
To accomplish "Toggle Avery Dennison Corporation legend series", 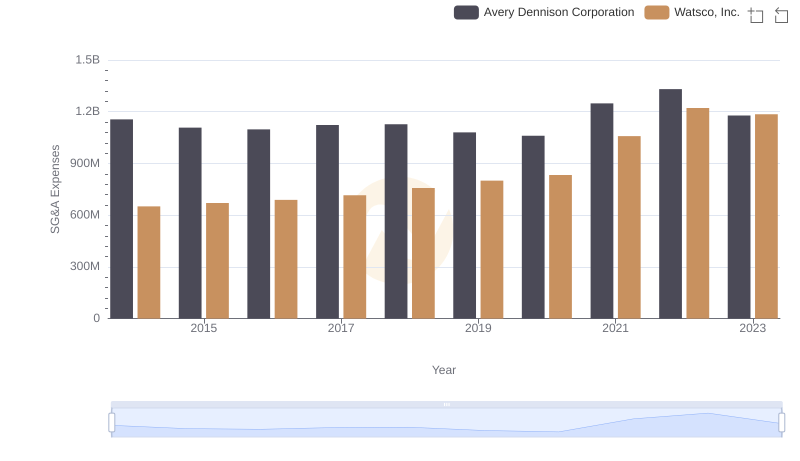I will pyautogui.click(x=544, y=12).
